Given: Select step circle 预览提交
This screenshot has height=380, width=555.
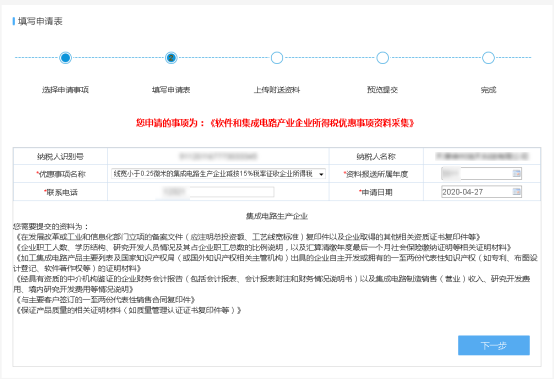Looking at the screenshot, I should pyautogui.click(x=383, y=58).
